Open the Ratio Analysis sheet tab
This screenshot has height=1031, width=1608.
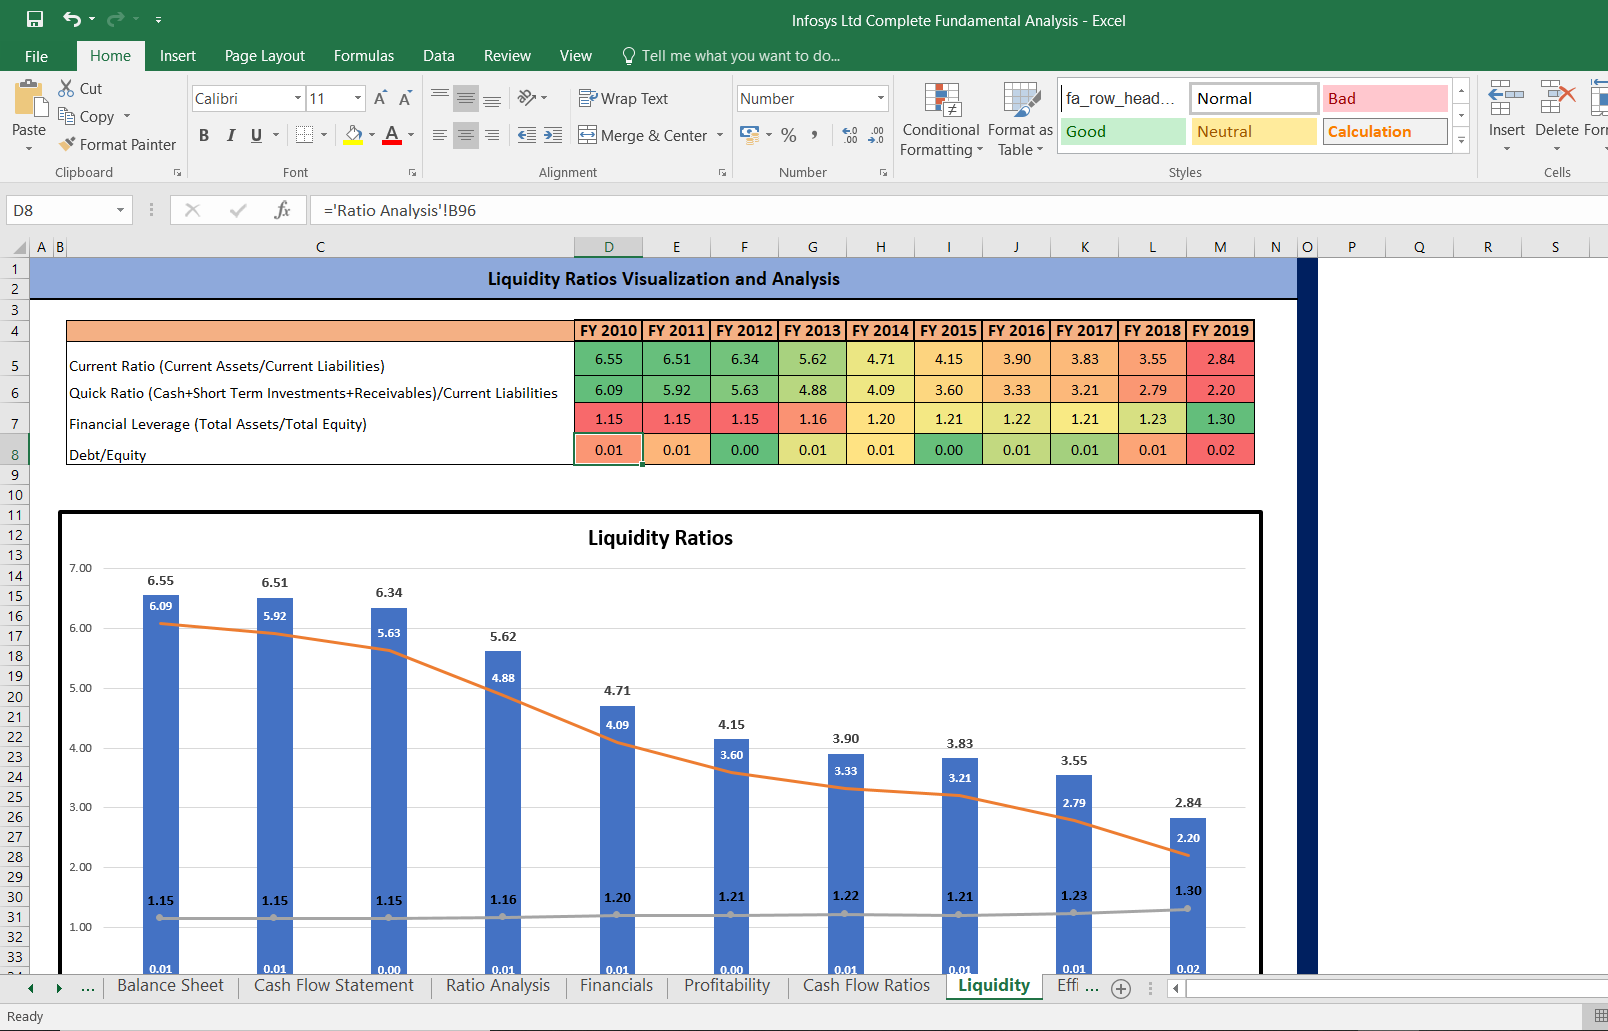[x=498, y=986]
